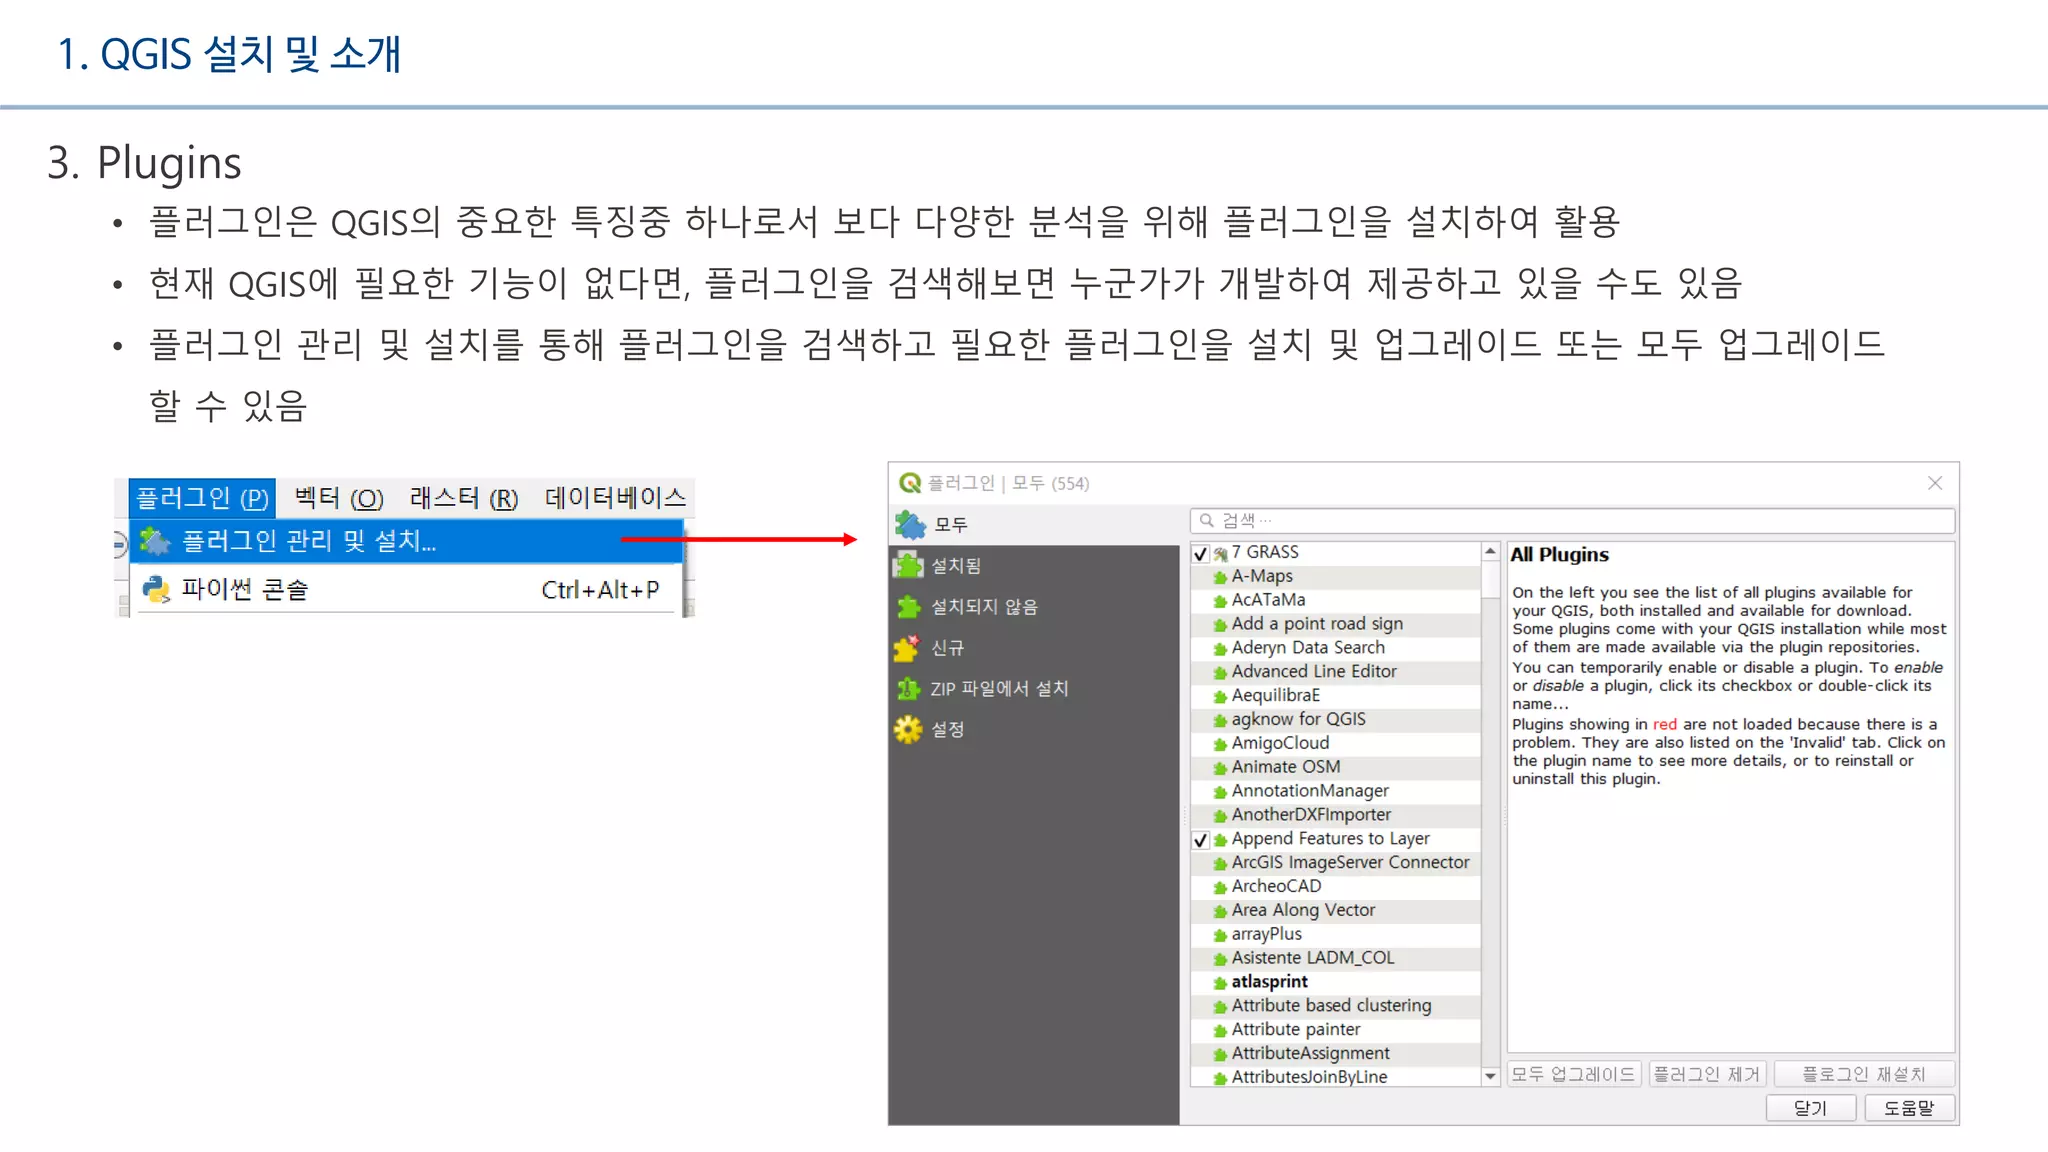
Task: Click green puzzle icon beside AmigoCloud
Action: tap(1220, 745)
